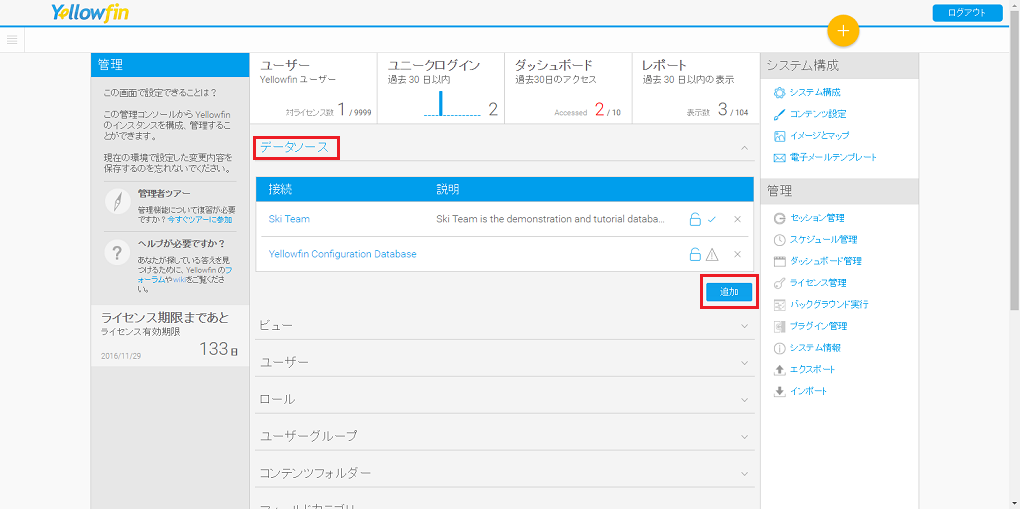Click the ライセンス期限まであと panel
The width and height of the screenshot is (1020, 509).
click(x=170, y=336)
